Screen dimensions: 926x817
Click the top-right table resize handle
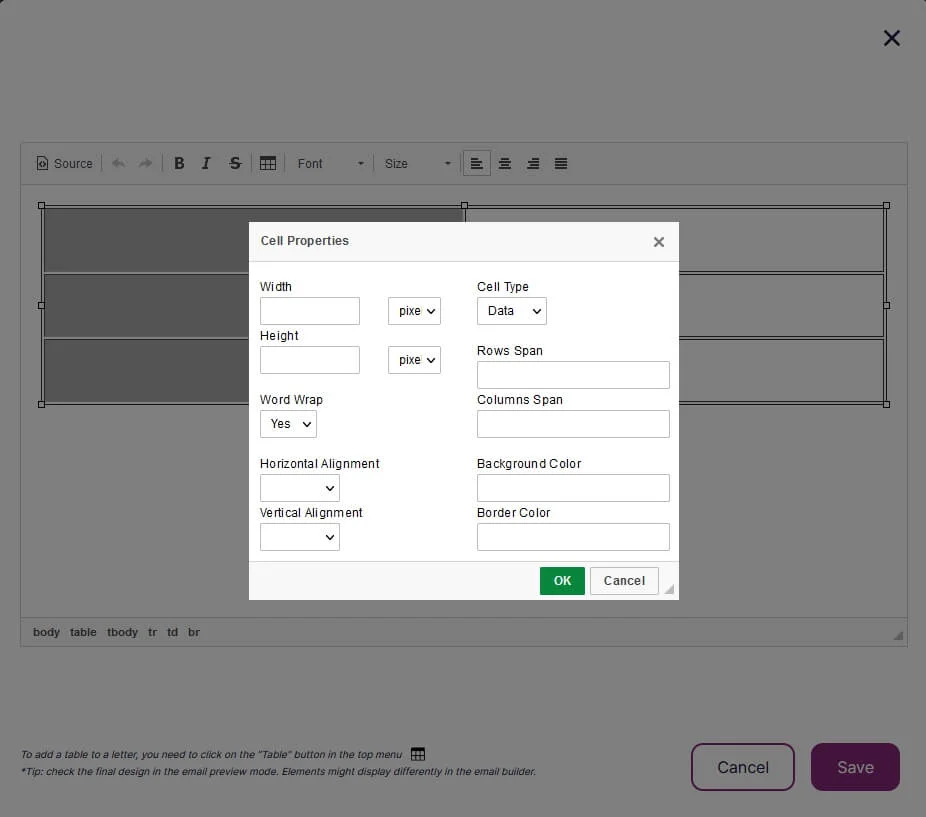click(x=886, y=206)
